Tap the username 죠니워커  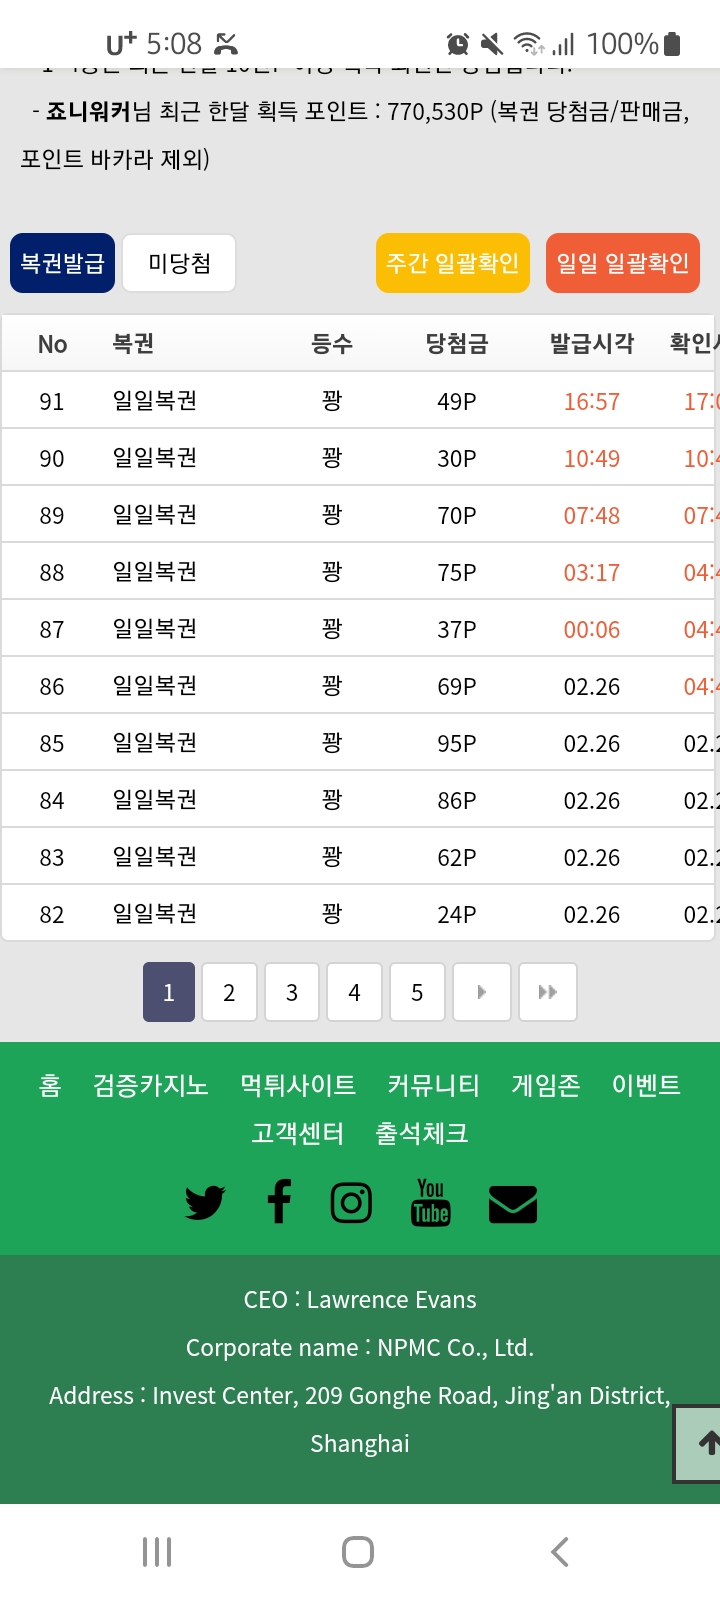pyautogui.click(x=89, y=111)
